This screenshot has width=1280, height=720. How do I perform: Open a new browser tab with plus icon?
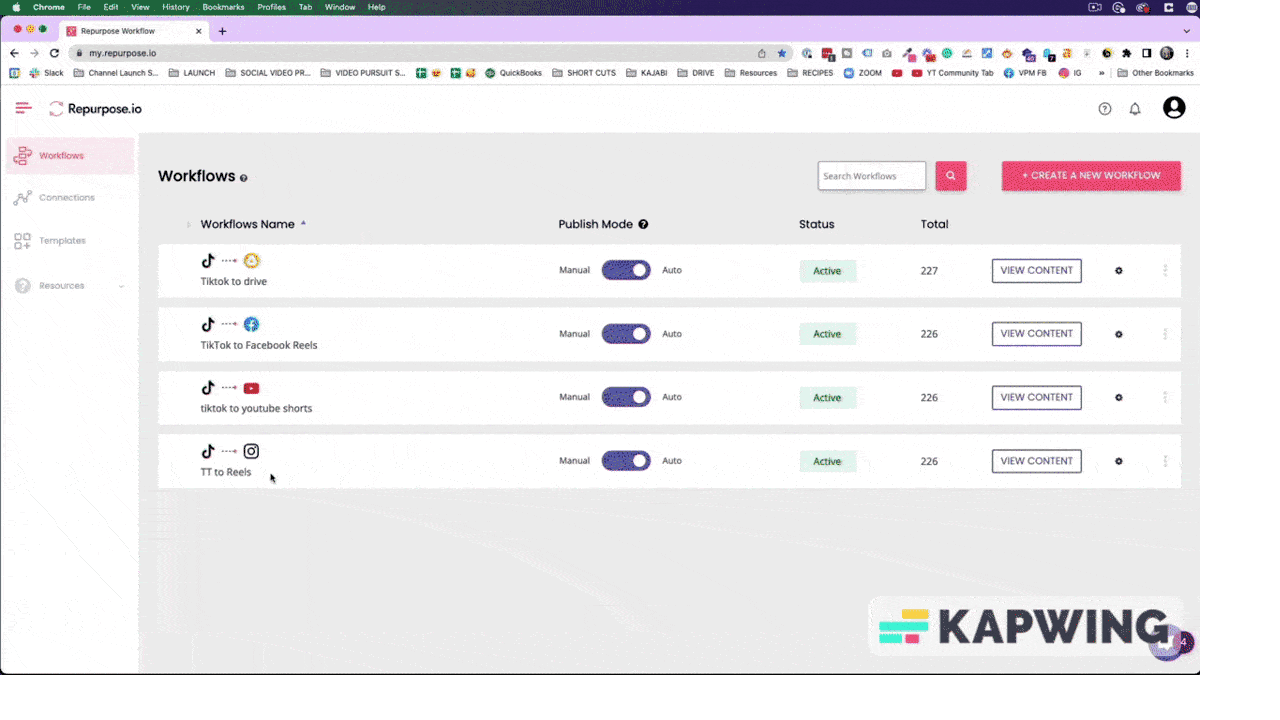point(222,31)
